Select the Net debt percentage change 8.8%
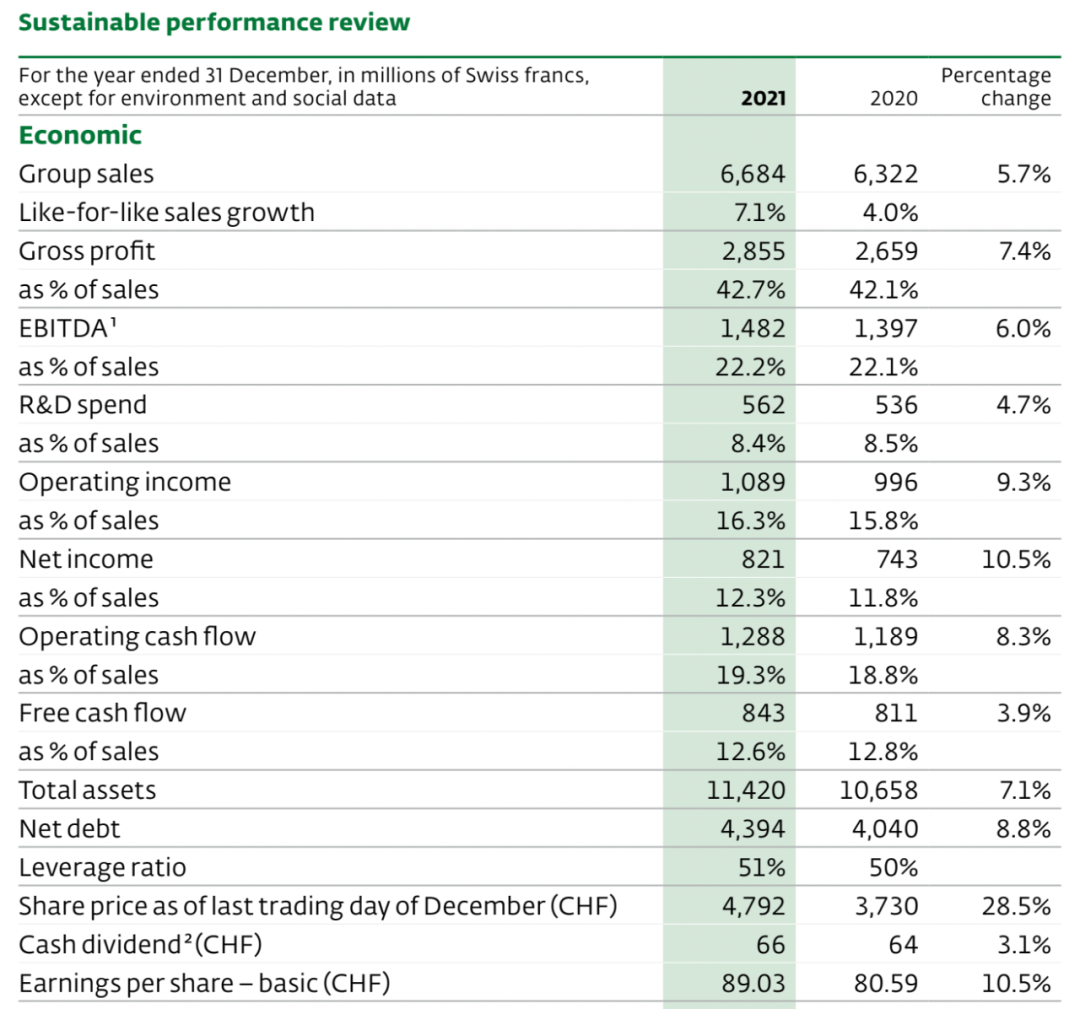The width and height of the screenshot is (1080, 1009). coord(1024,829)
